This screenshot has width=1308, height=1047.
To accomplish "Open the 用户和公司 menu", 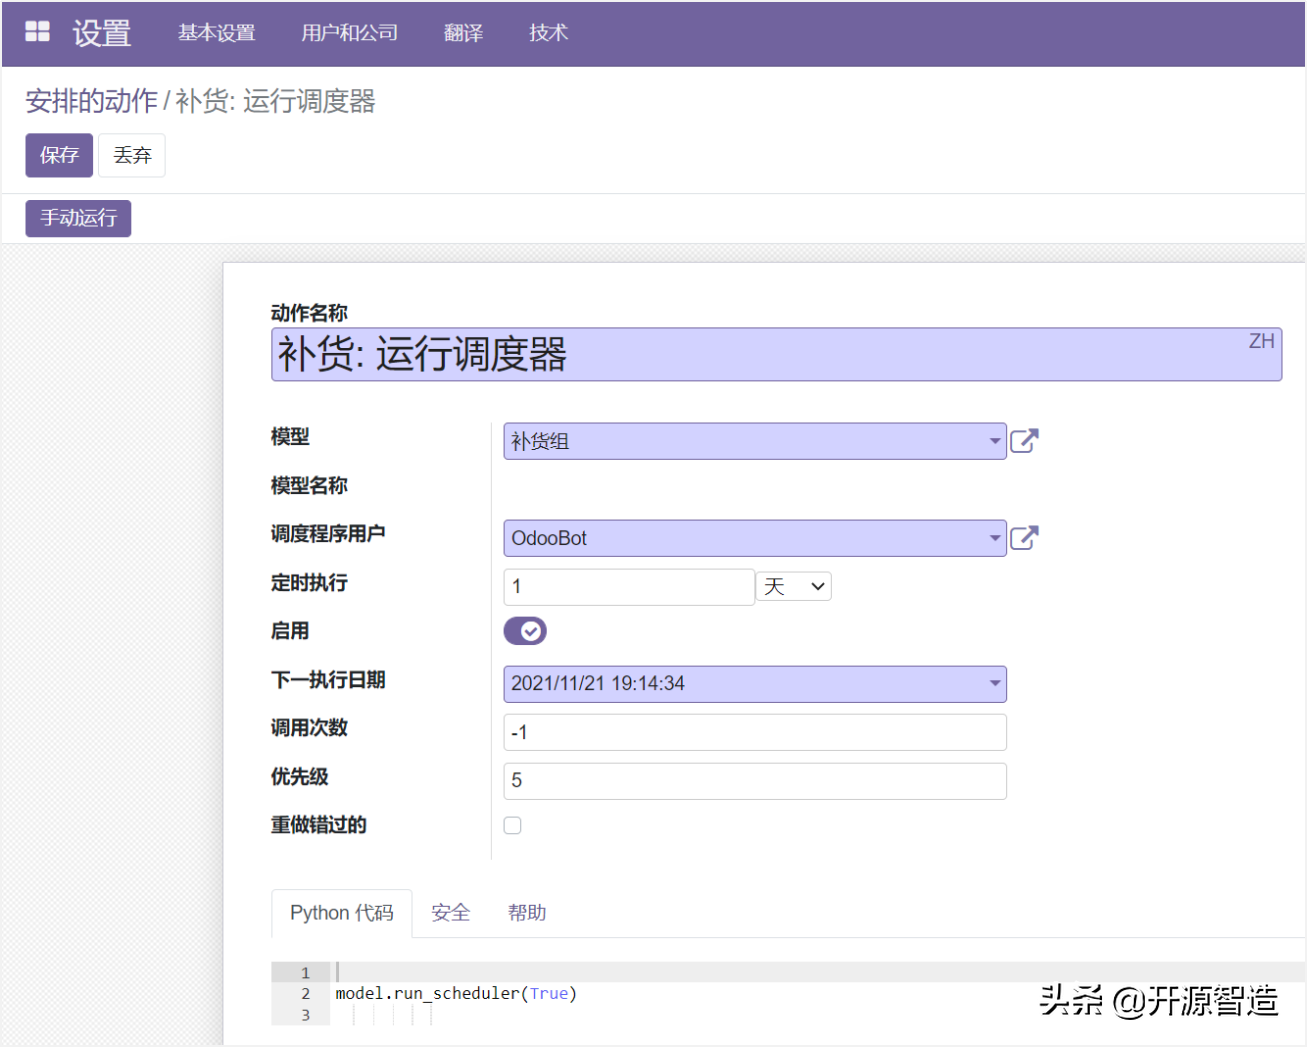I will pyautogui.click(x=349, y=33).
